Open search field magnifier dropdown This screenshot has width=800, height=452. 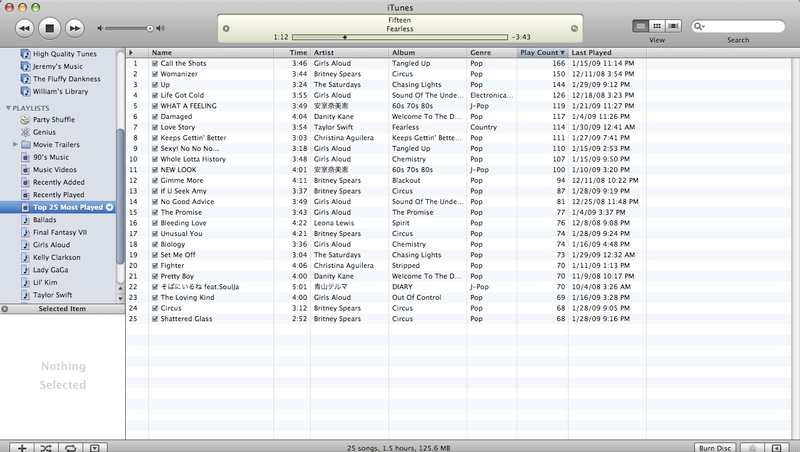700,27
